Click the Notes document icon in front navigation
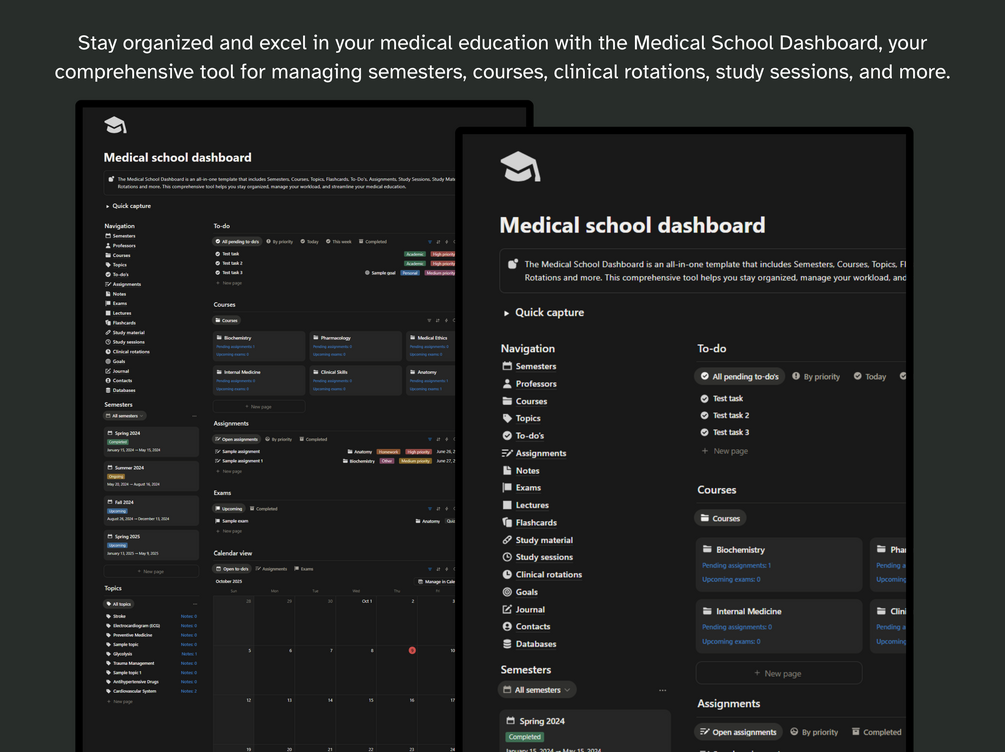The width and height of the screenshot is (1005, 752). pyautogui.click(x=507, y=470)
